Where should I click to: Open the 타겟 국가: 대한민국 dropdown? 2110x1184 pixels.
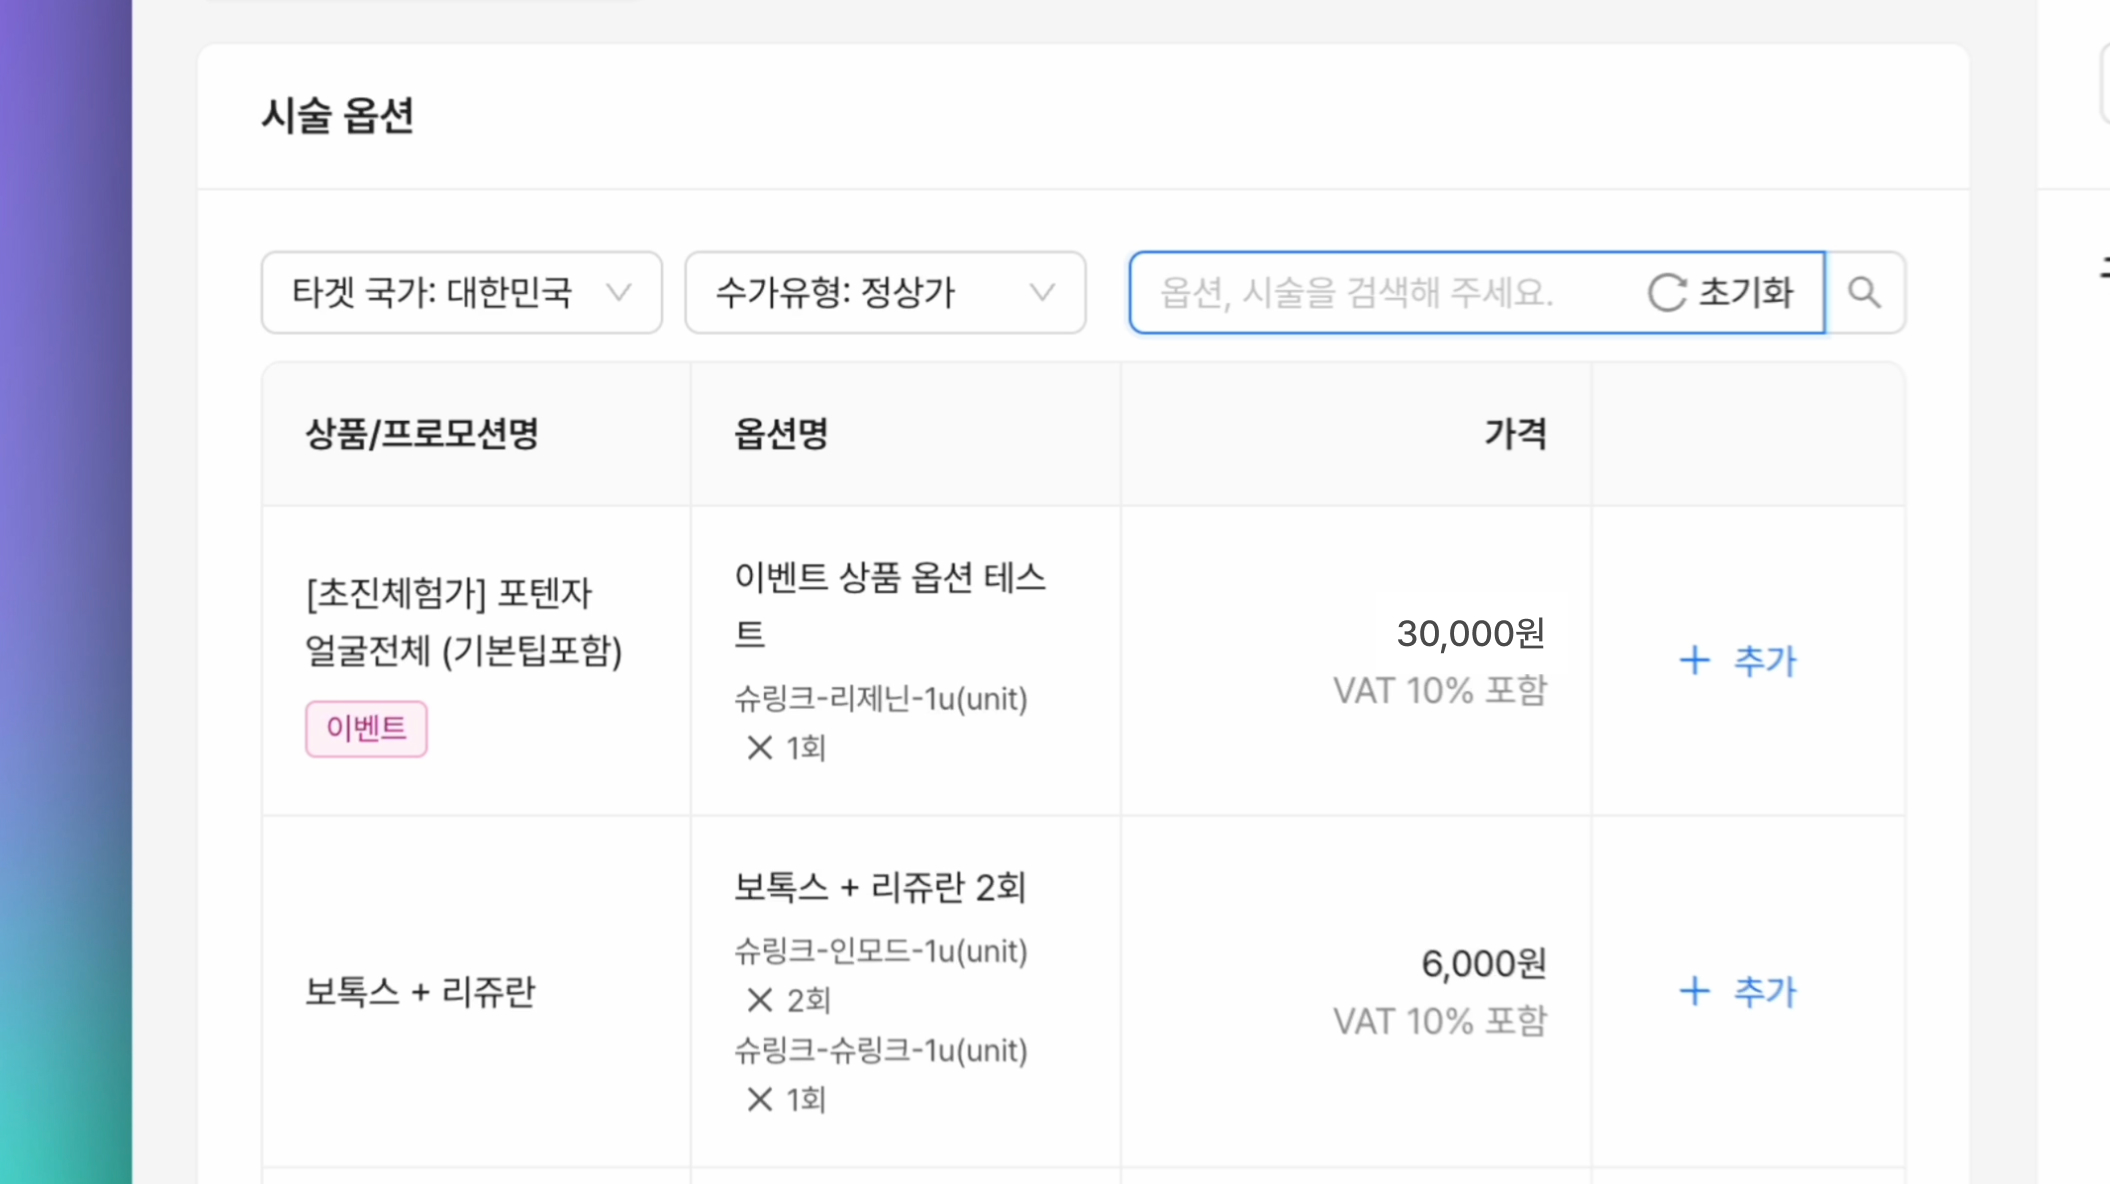[x=461, y=292]
